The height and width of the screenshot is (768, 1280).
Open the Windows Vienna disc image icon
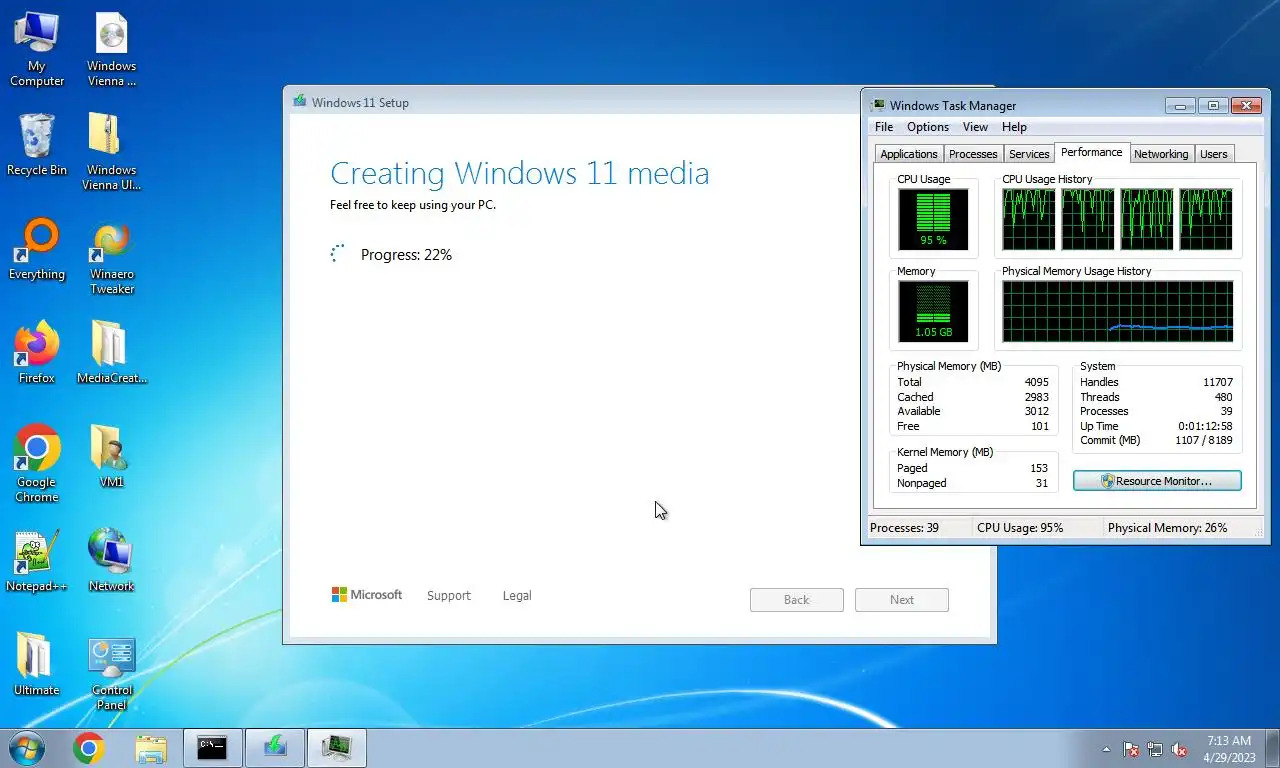click(112, 50)
